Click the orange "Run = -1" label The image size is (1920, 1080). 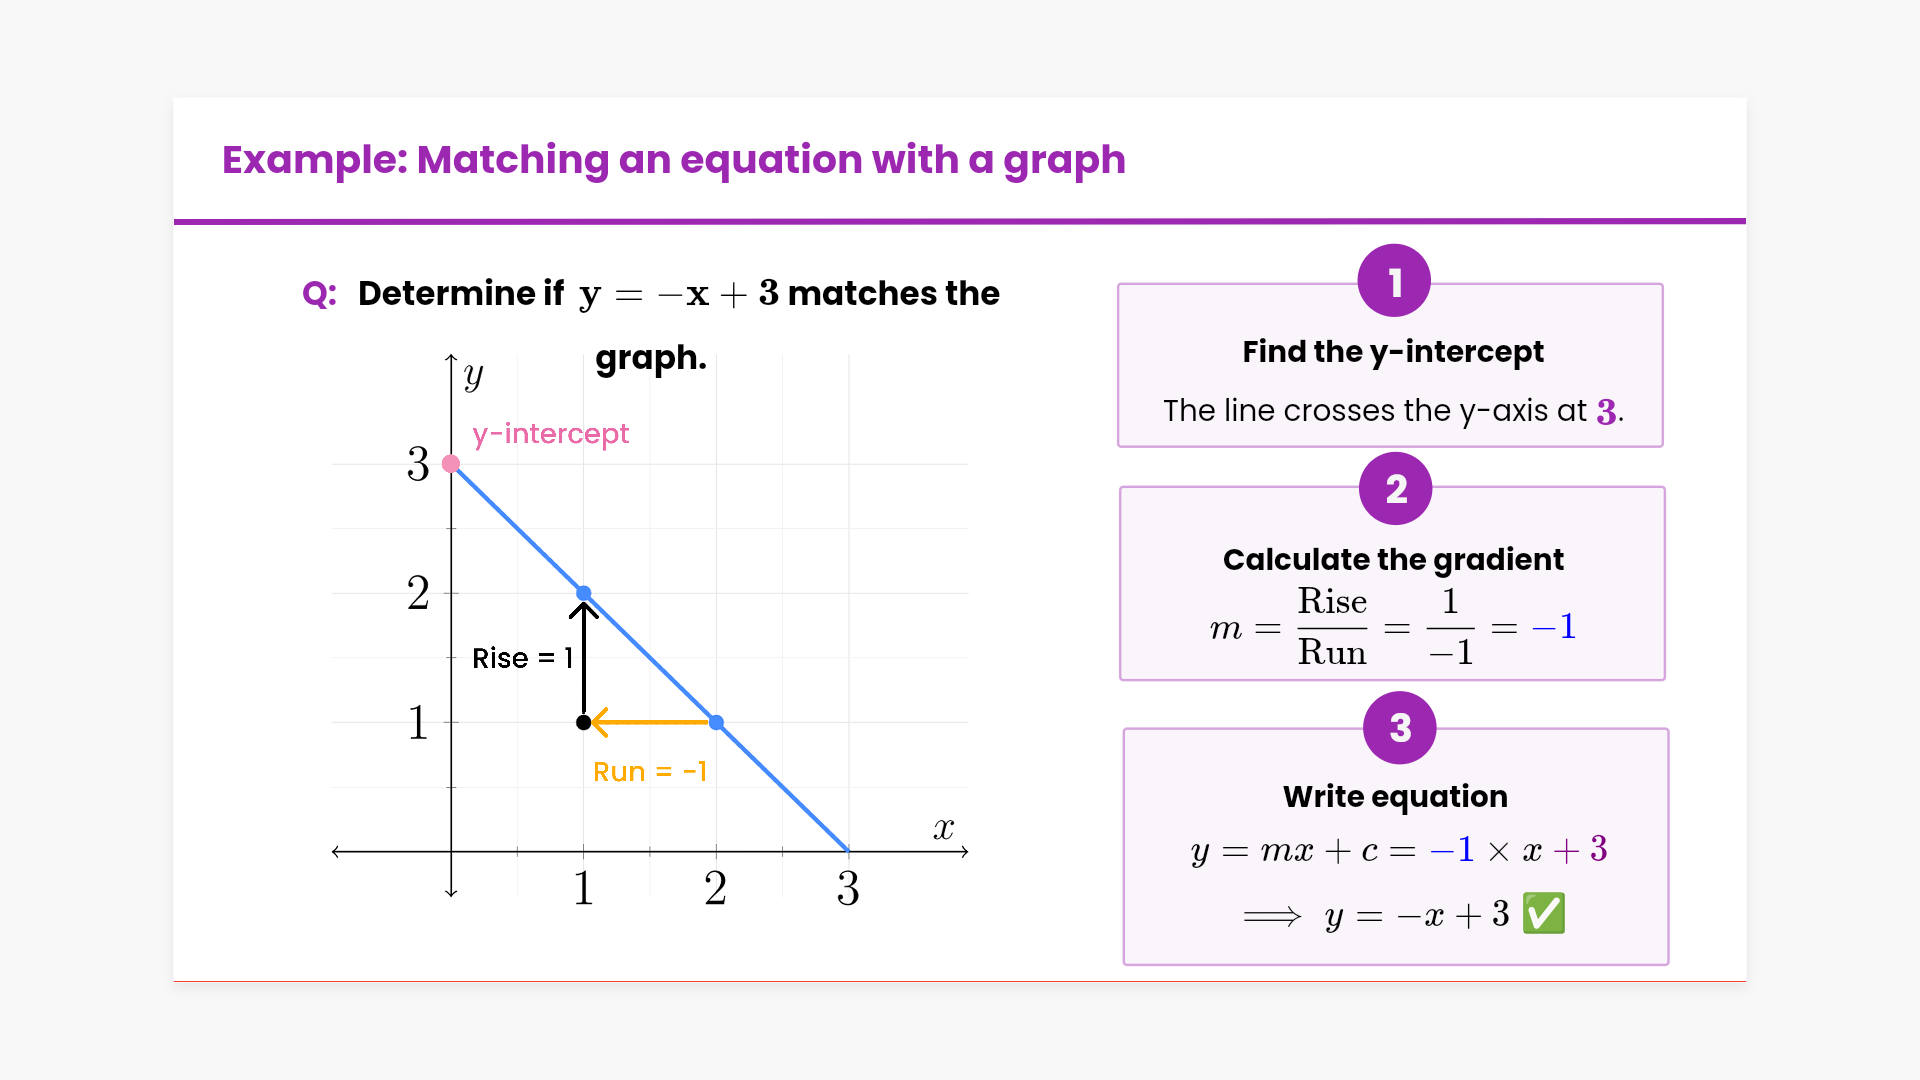click(x=650, y=772)
